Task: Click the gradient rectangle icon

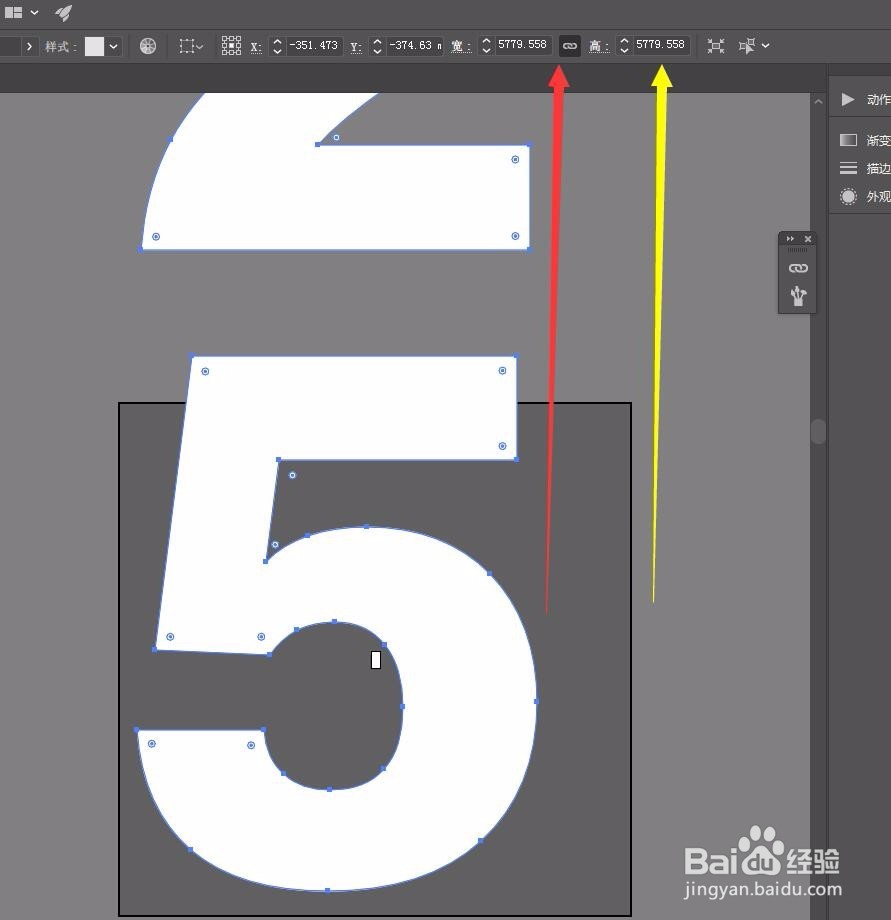Action: (x=848, y=140)
